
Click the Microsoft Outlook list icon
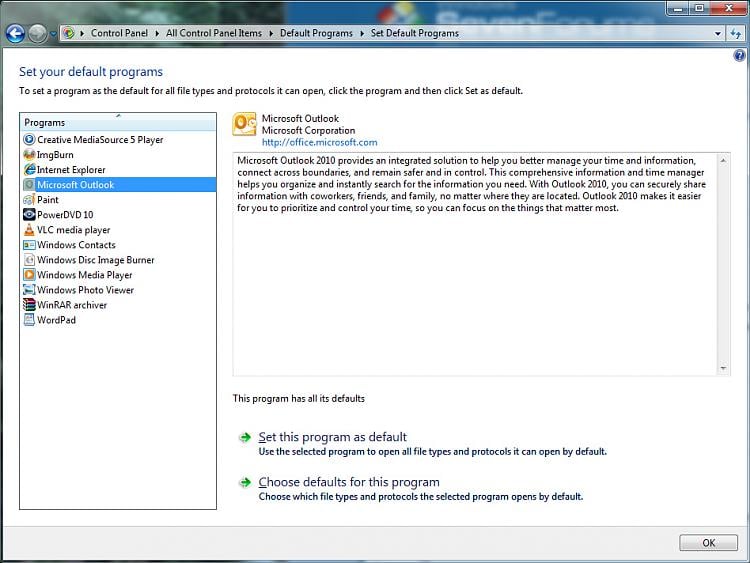coord(29,185)
